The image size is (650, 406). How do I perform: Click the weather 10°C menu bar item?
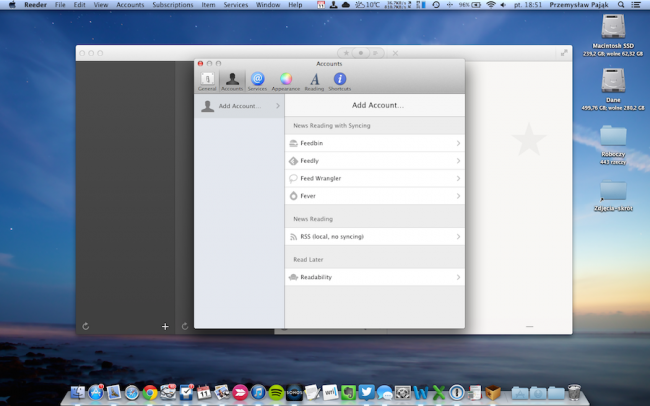tap(367, 5)
